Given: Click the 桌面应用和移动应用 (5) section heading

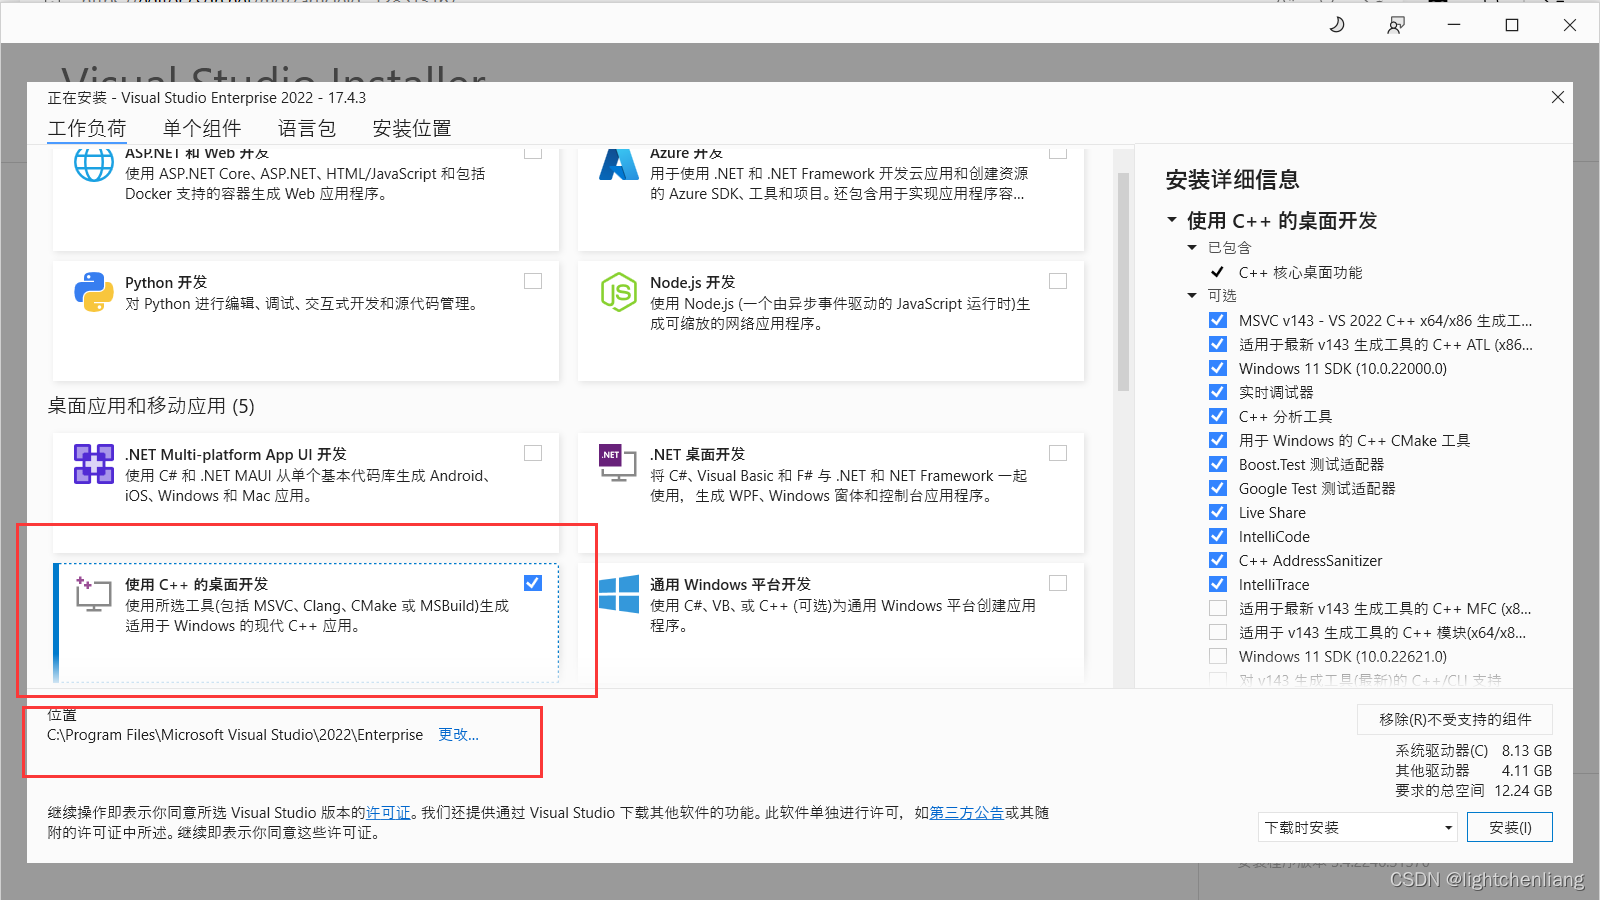Looking at the screenshot, I should coord(151,406).
